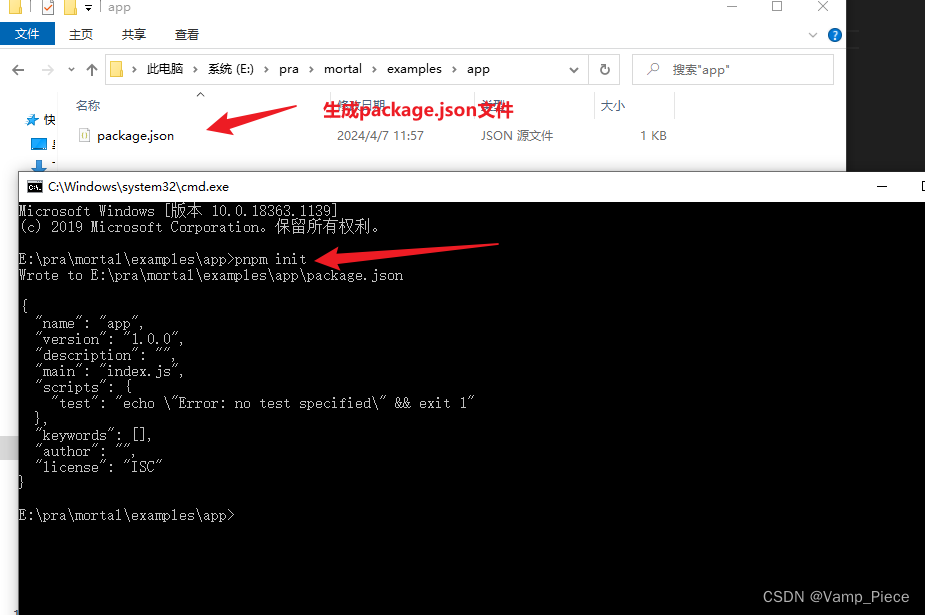
Task: Click the folder icon in address bar
Action: (x=117, y=70)
